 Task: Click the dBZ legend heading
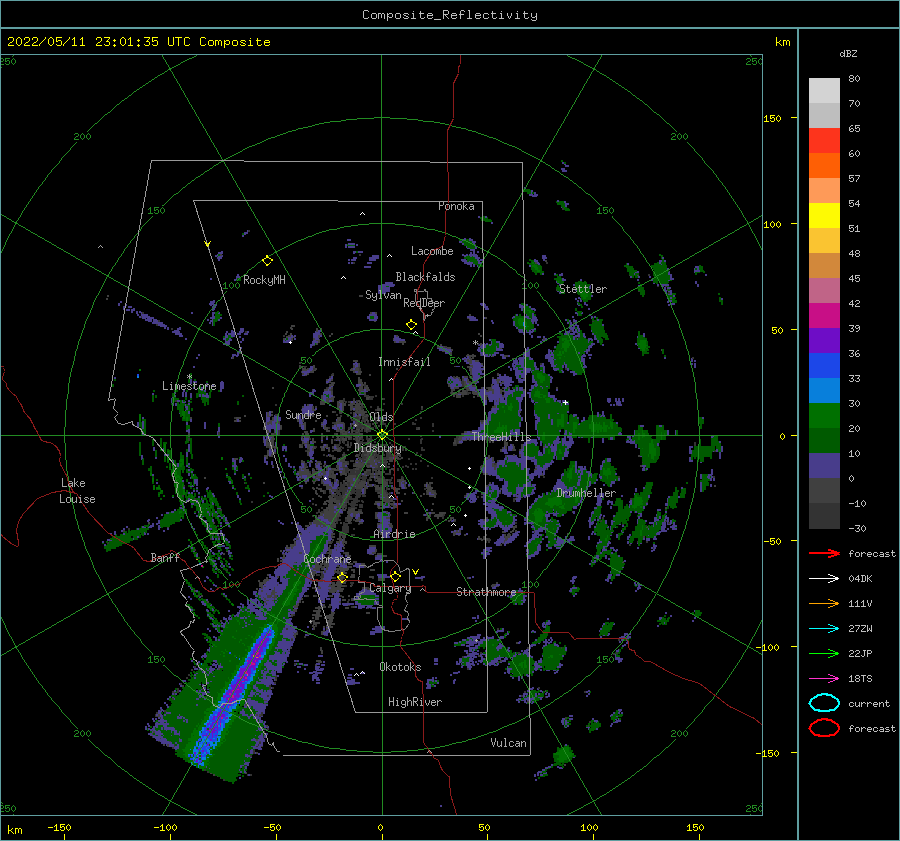pyautogui.click(x=848, y=53)
